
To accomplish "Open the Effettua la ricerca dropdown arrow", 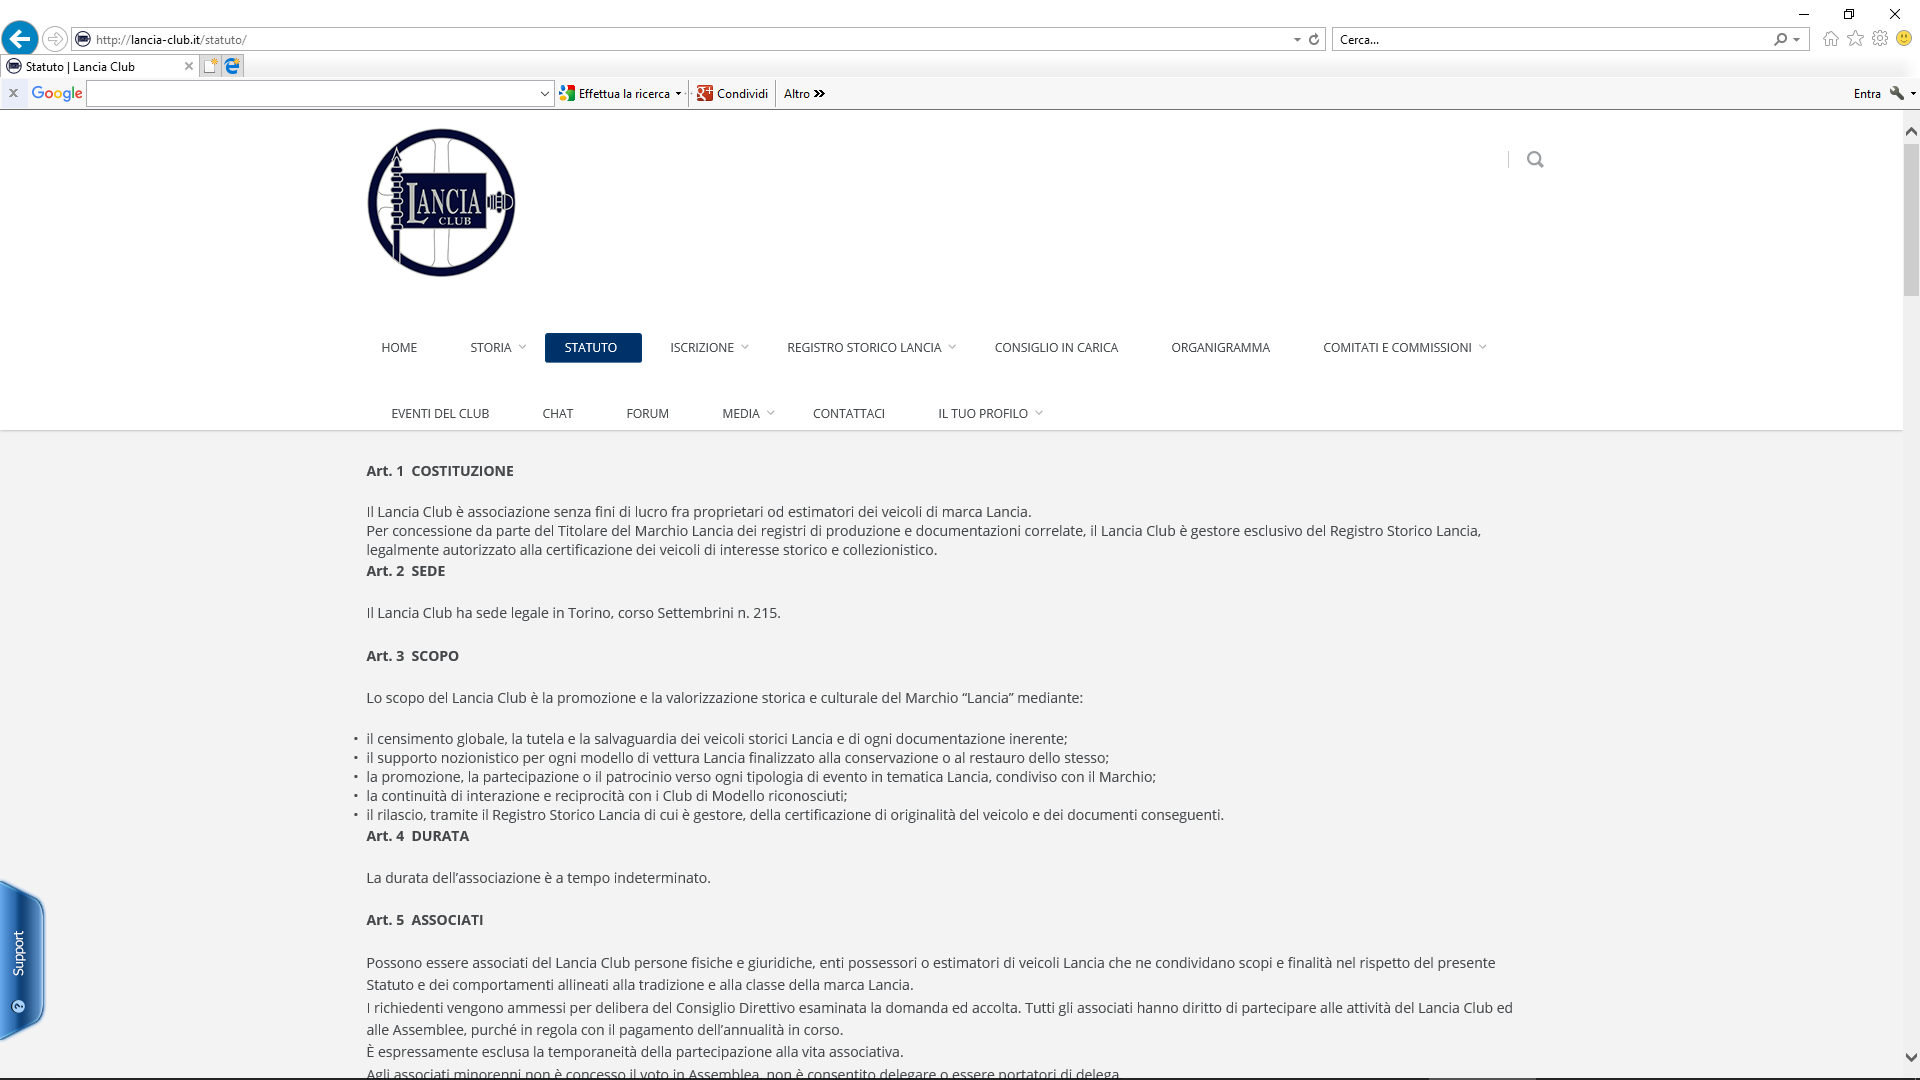I will pyautogui.click(x=678, y=93).
